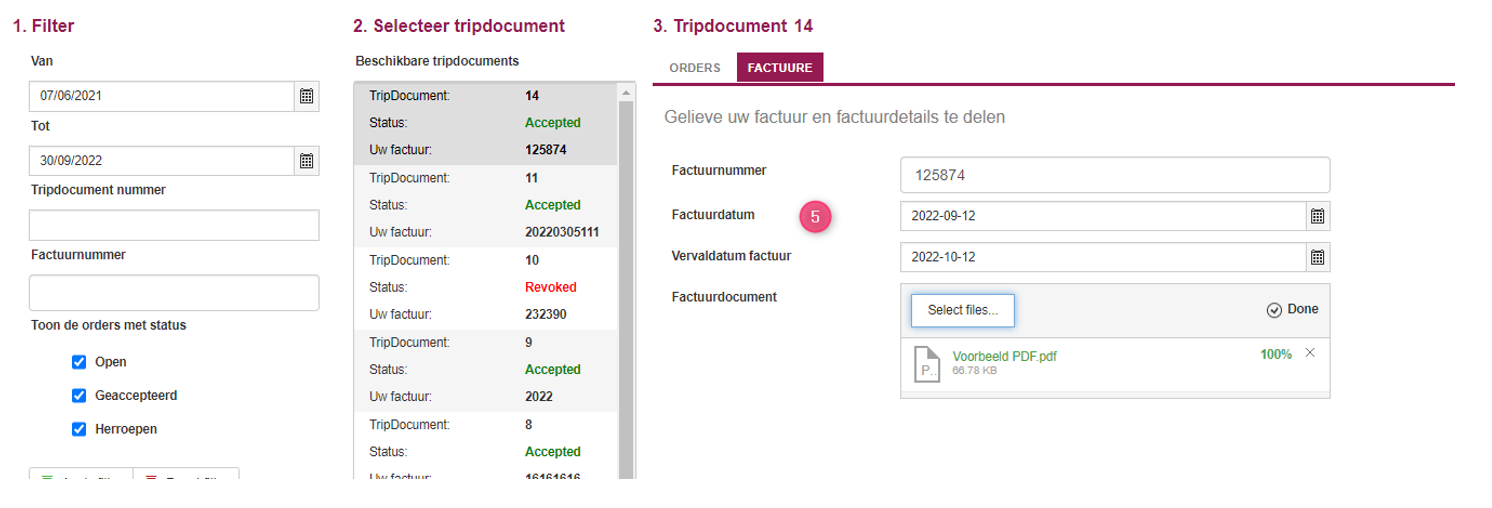This screenshot has height=508, width=1492.
Task: Disable the Herroepen status filter
Action: (80, 429)
